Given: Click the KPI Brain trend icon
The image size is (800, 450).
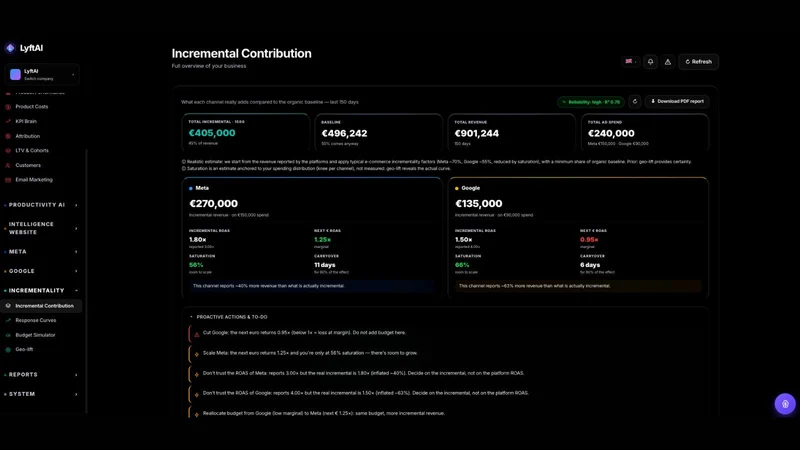Looking at the screenshot, I should 8,121.
